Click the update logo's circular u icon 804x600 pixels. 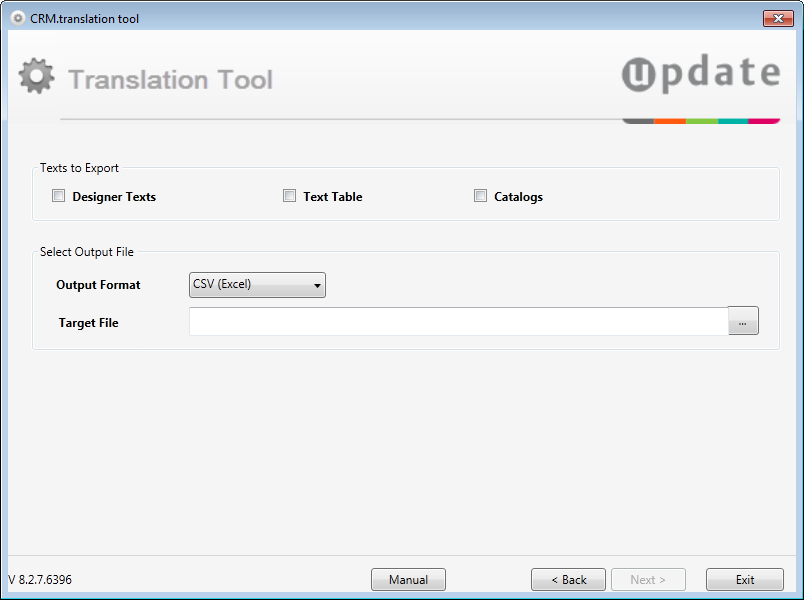coord(638,74)
